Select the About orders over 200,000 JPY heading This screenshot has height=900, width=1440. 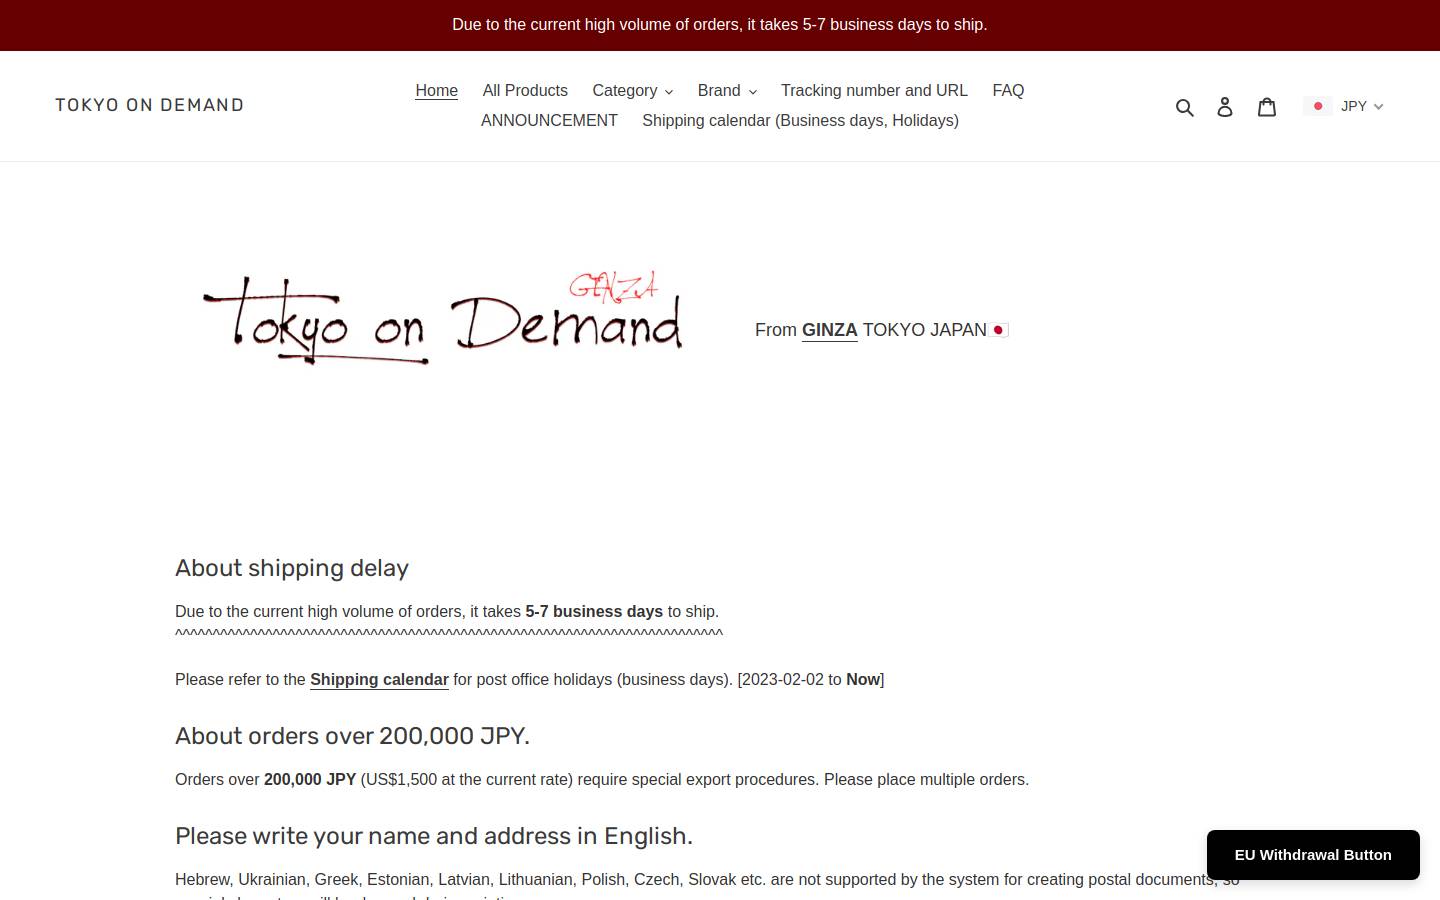(352, 736)
